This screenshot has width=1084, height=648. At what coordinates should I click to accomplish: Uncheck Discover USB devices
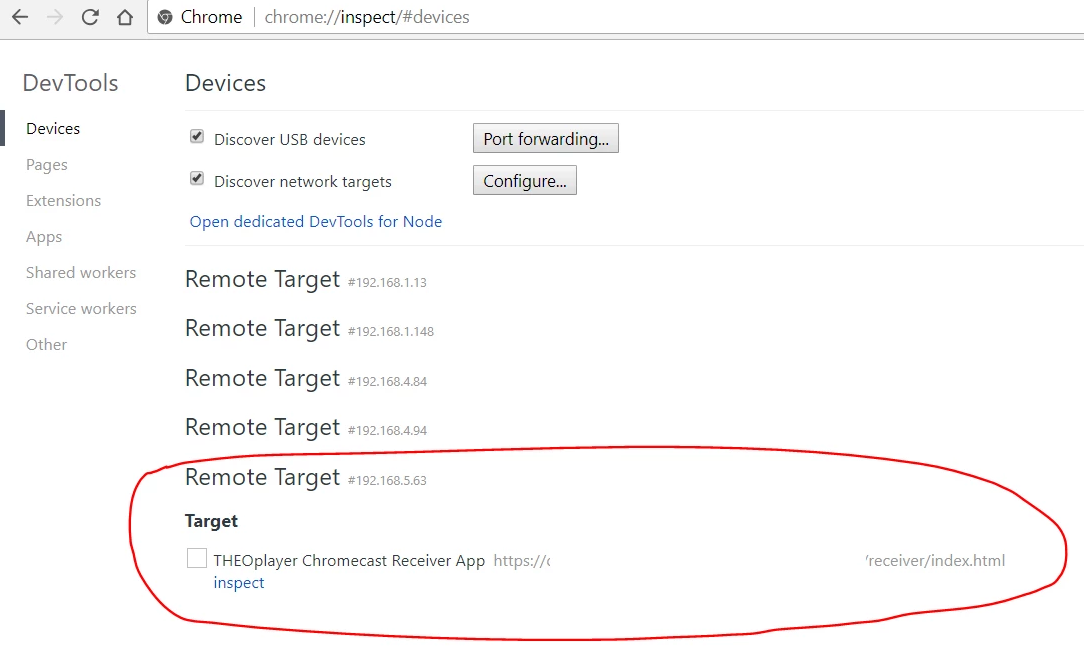click(197, 136)
